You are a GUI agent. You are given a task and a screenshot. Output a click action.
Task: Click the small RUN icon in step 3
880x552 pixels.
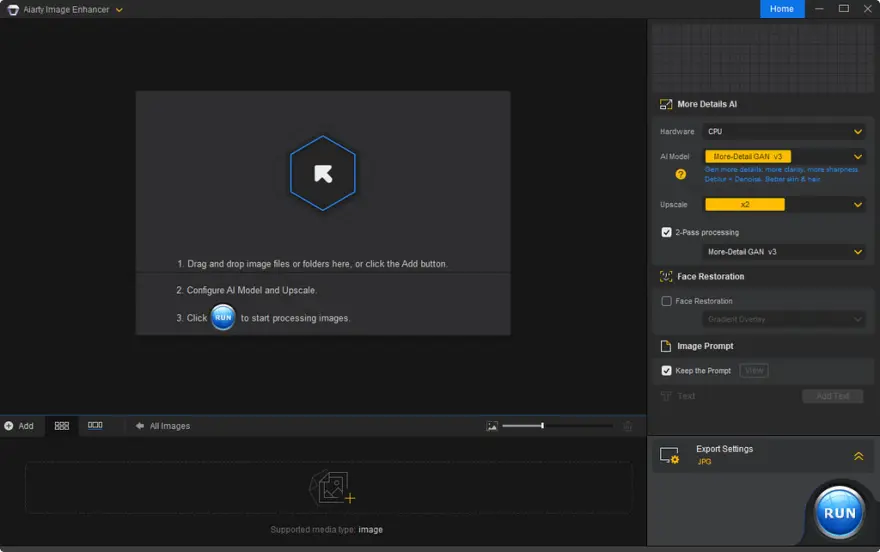click(x=223, y=318)
